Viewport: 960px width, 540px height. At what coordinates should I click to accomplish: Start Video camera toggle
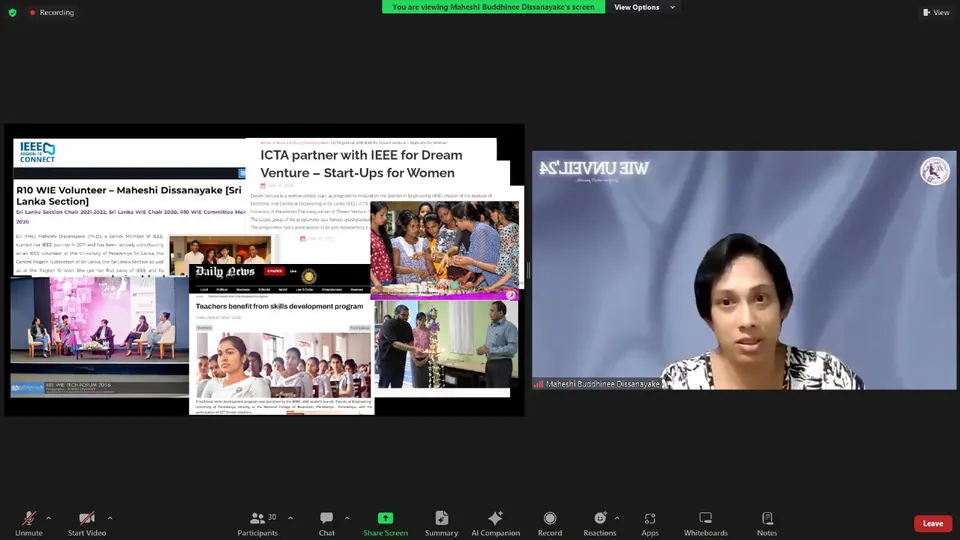[87, 524]
